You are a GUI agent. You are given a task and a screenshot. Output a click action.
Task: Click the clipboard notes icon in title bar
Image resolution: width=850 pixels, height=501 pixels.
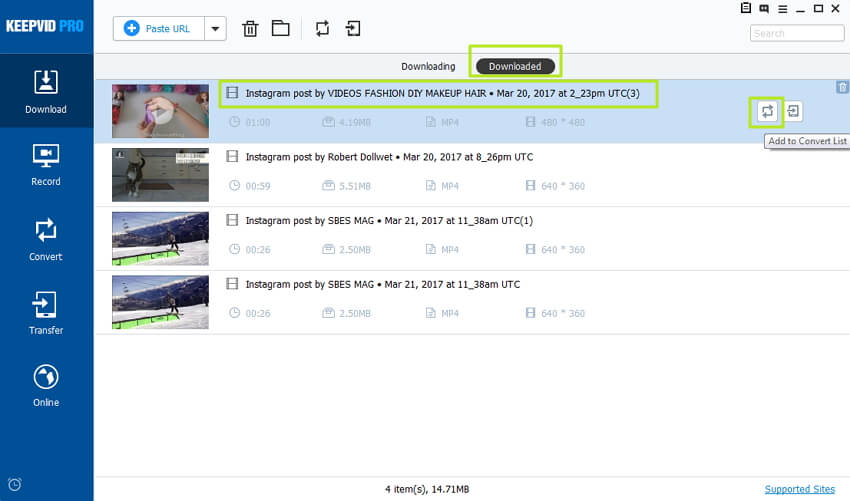[x=746, y=8]
